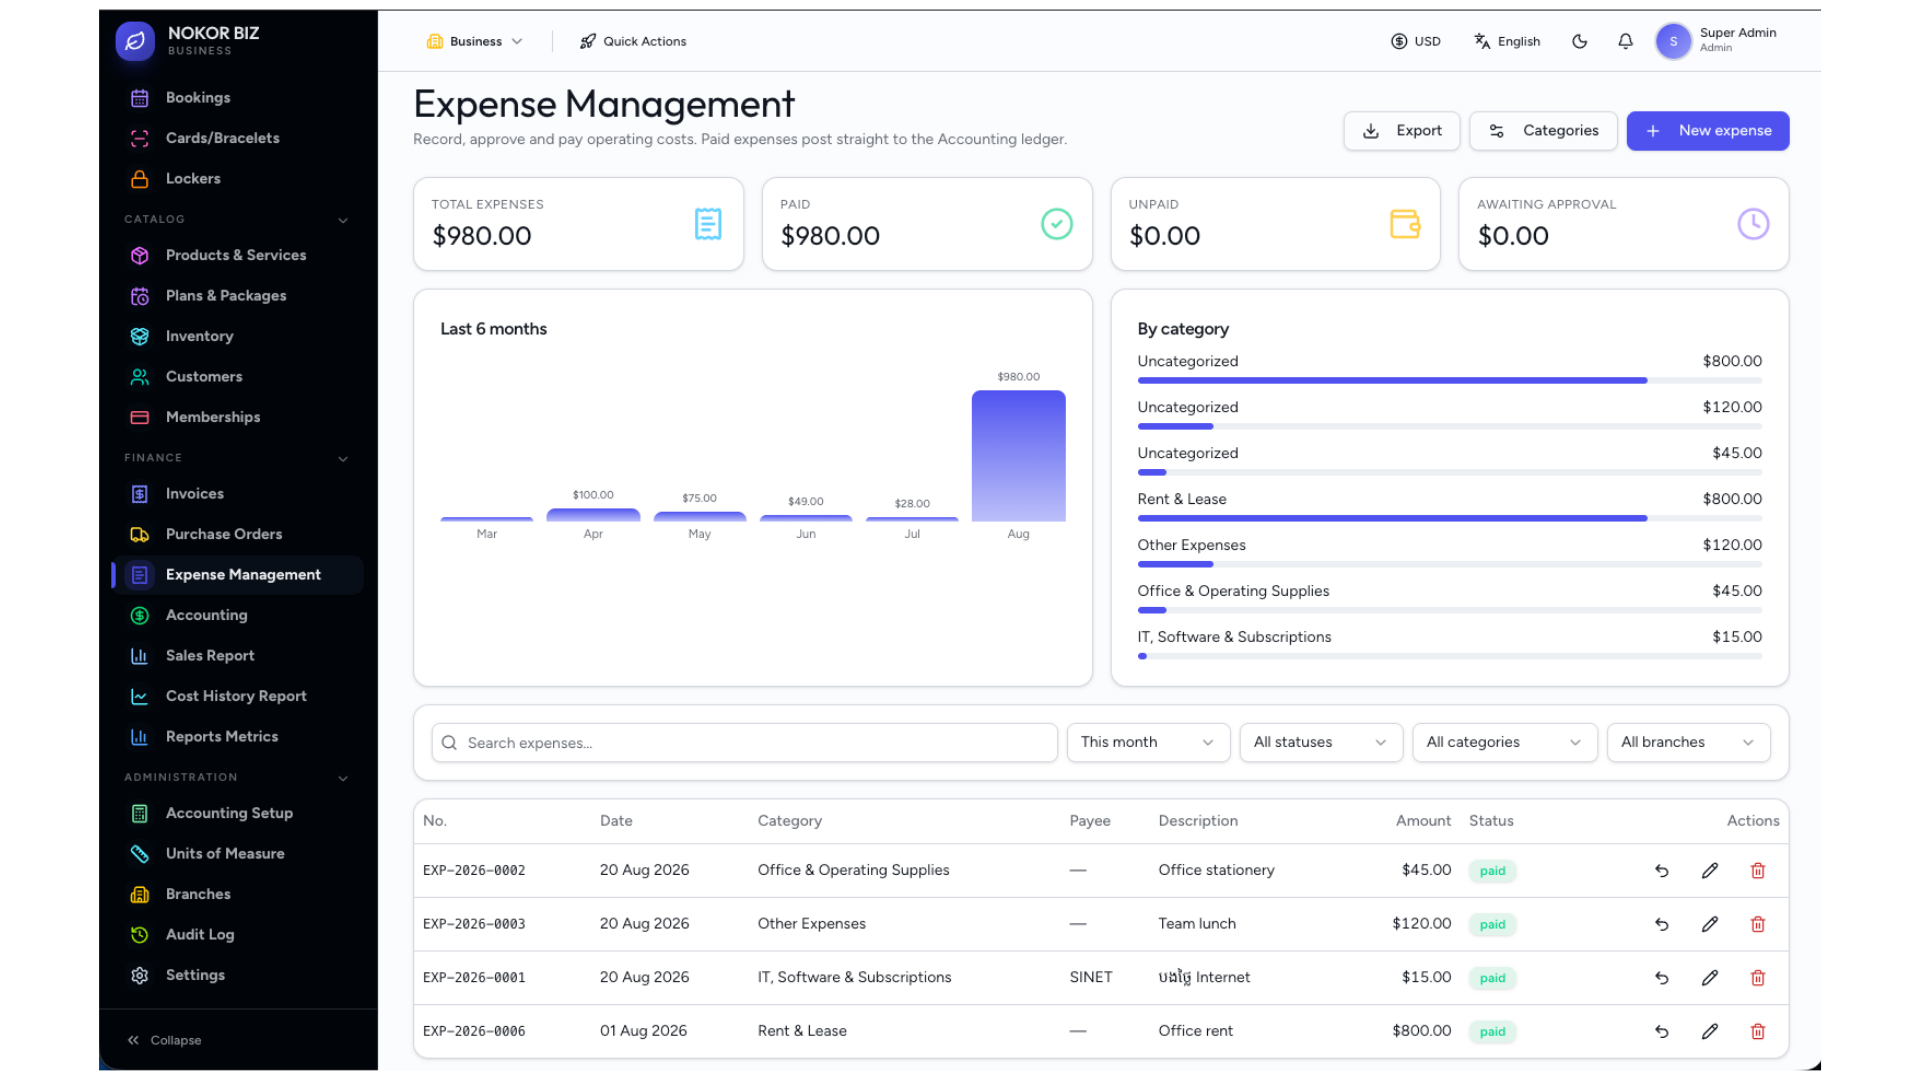Open the Super Admin avatar

(1673, 41)
